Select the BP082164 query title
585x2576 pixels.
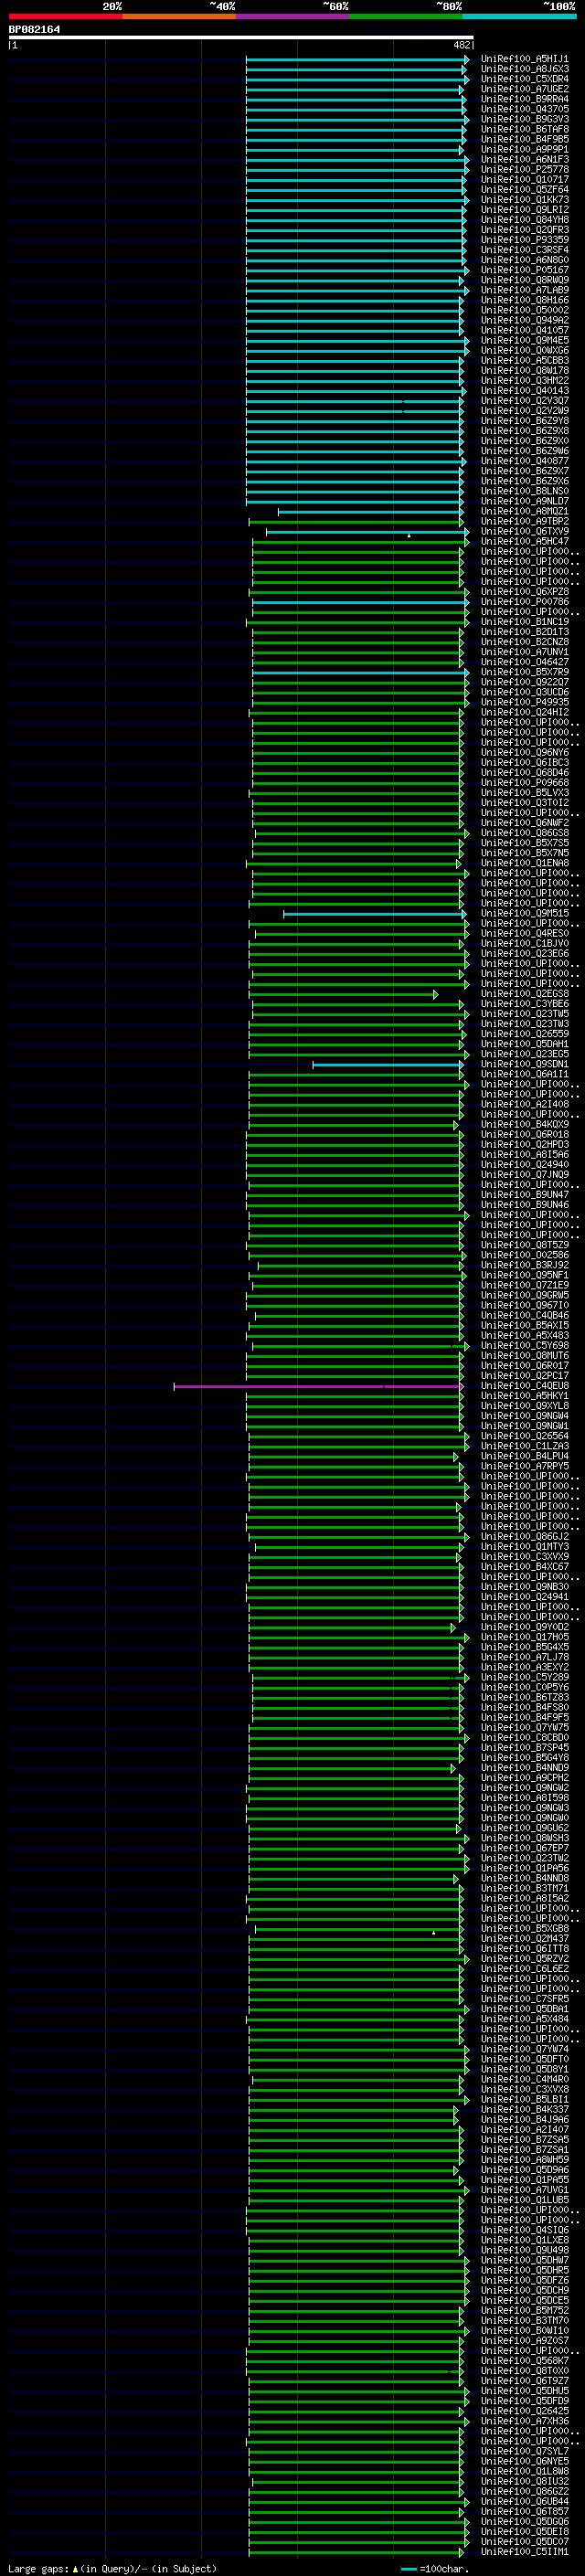click(x=34, y=30)
